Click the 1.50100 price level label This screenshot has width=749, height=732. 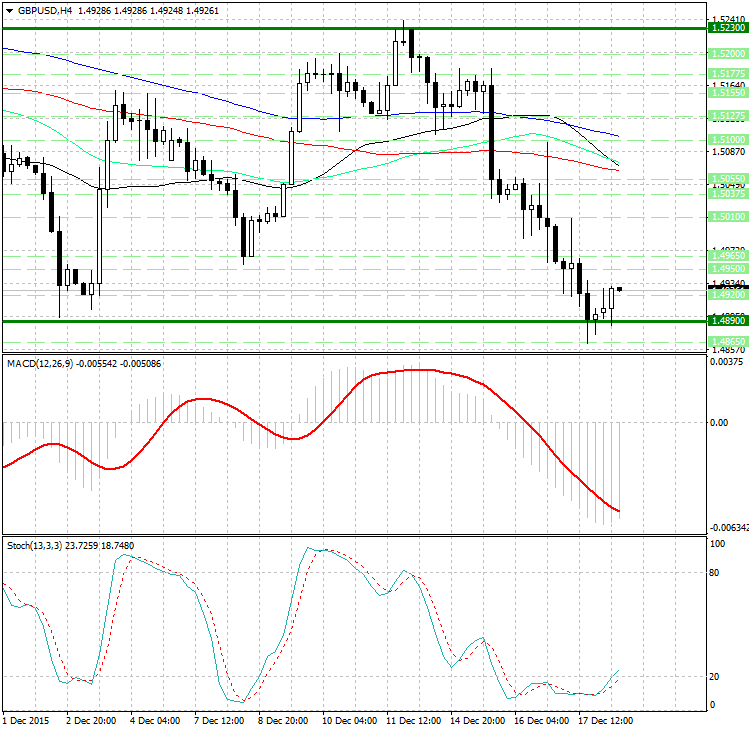pyautogui.click(x=726, y=216)
